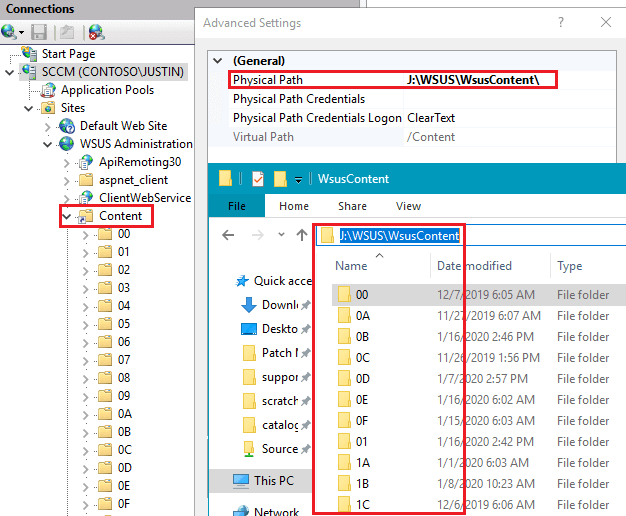The height and width of the screenshot is (516, 626).
Task: Click the Save icon in Connections toolbar
Action: pos(39,32)
